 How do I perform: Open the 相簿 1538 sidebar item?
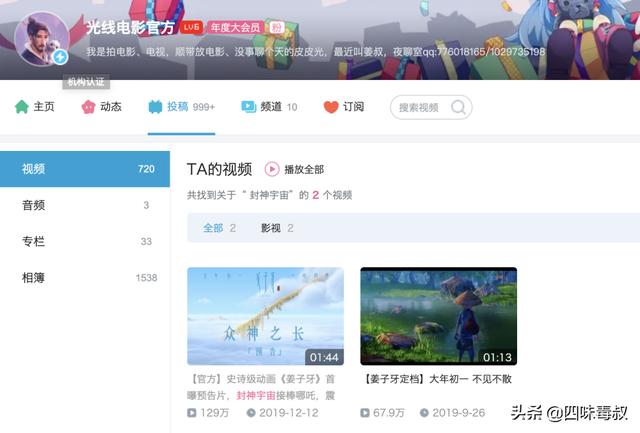click(x=85, y=278)
